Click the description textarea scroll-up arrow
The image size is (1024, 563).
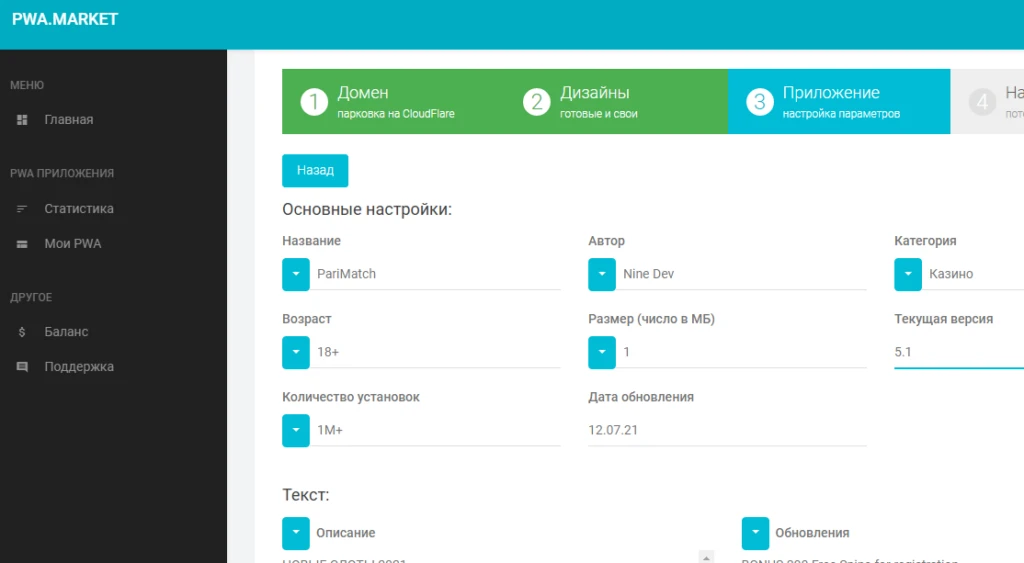[x=706, y=557]
